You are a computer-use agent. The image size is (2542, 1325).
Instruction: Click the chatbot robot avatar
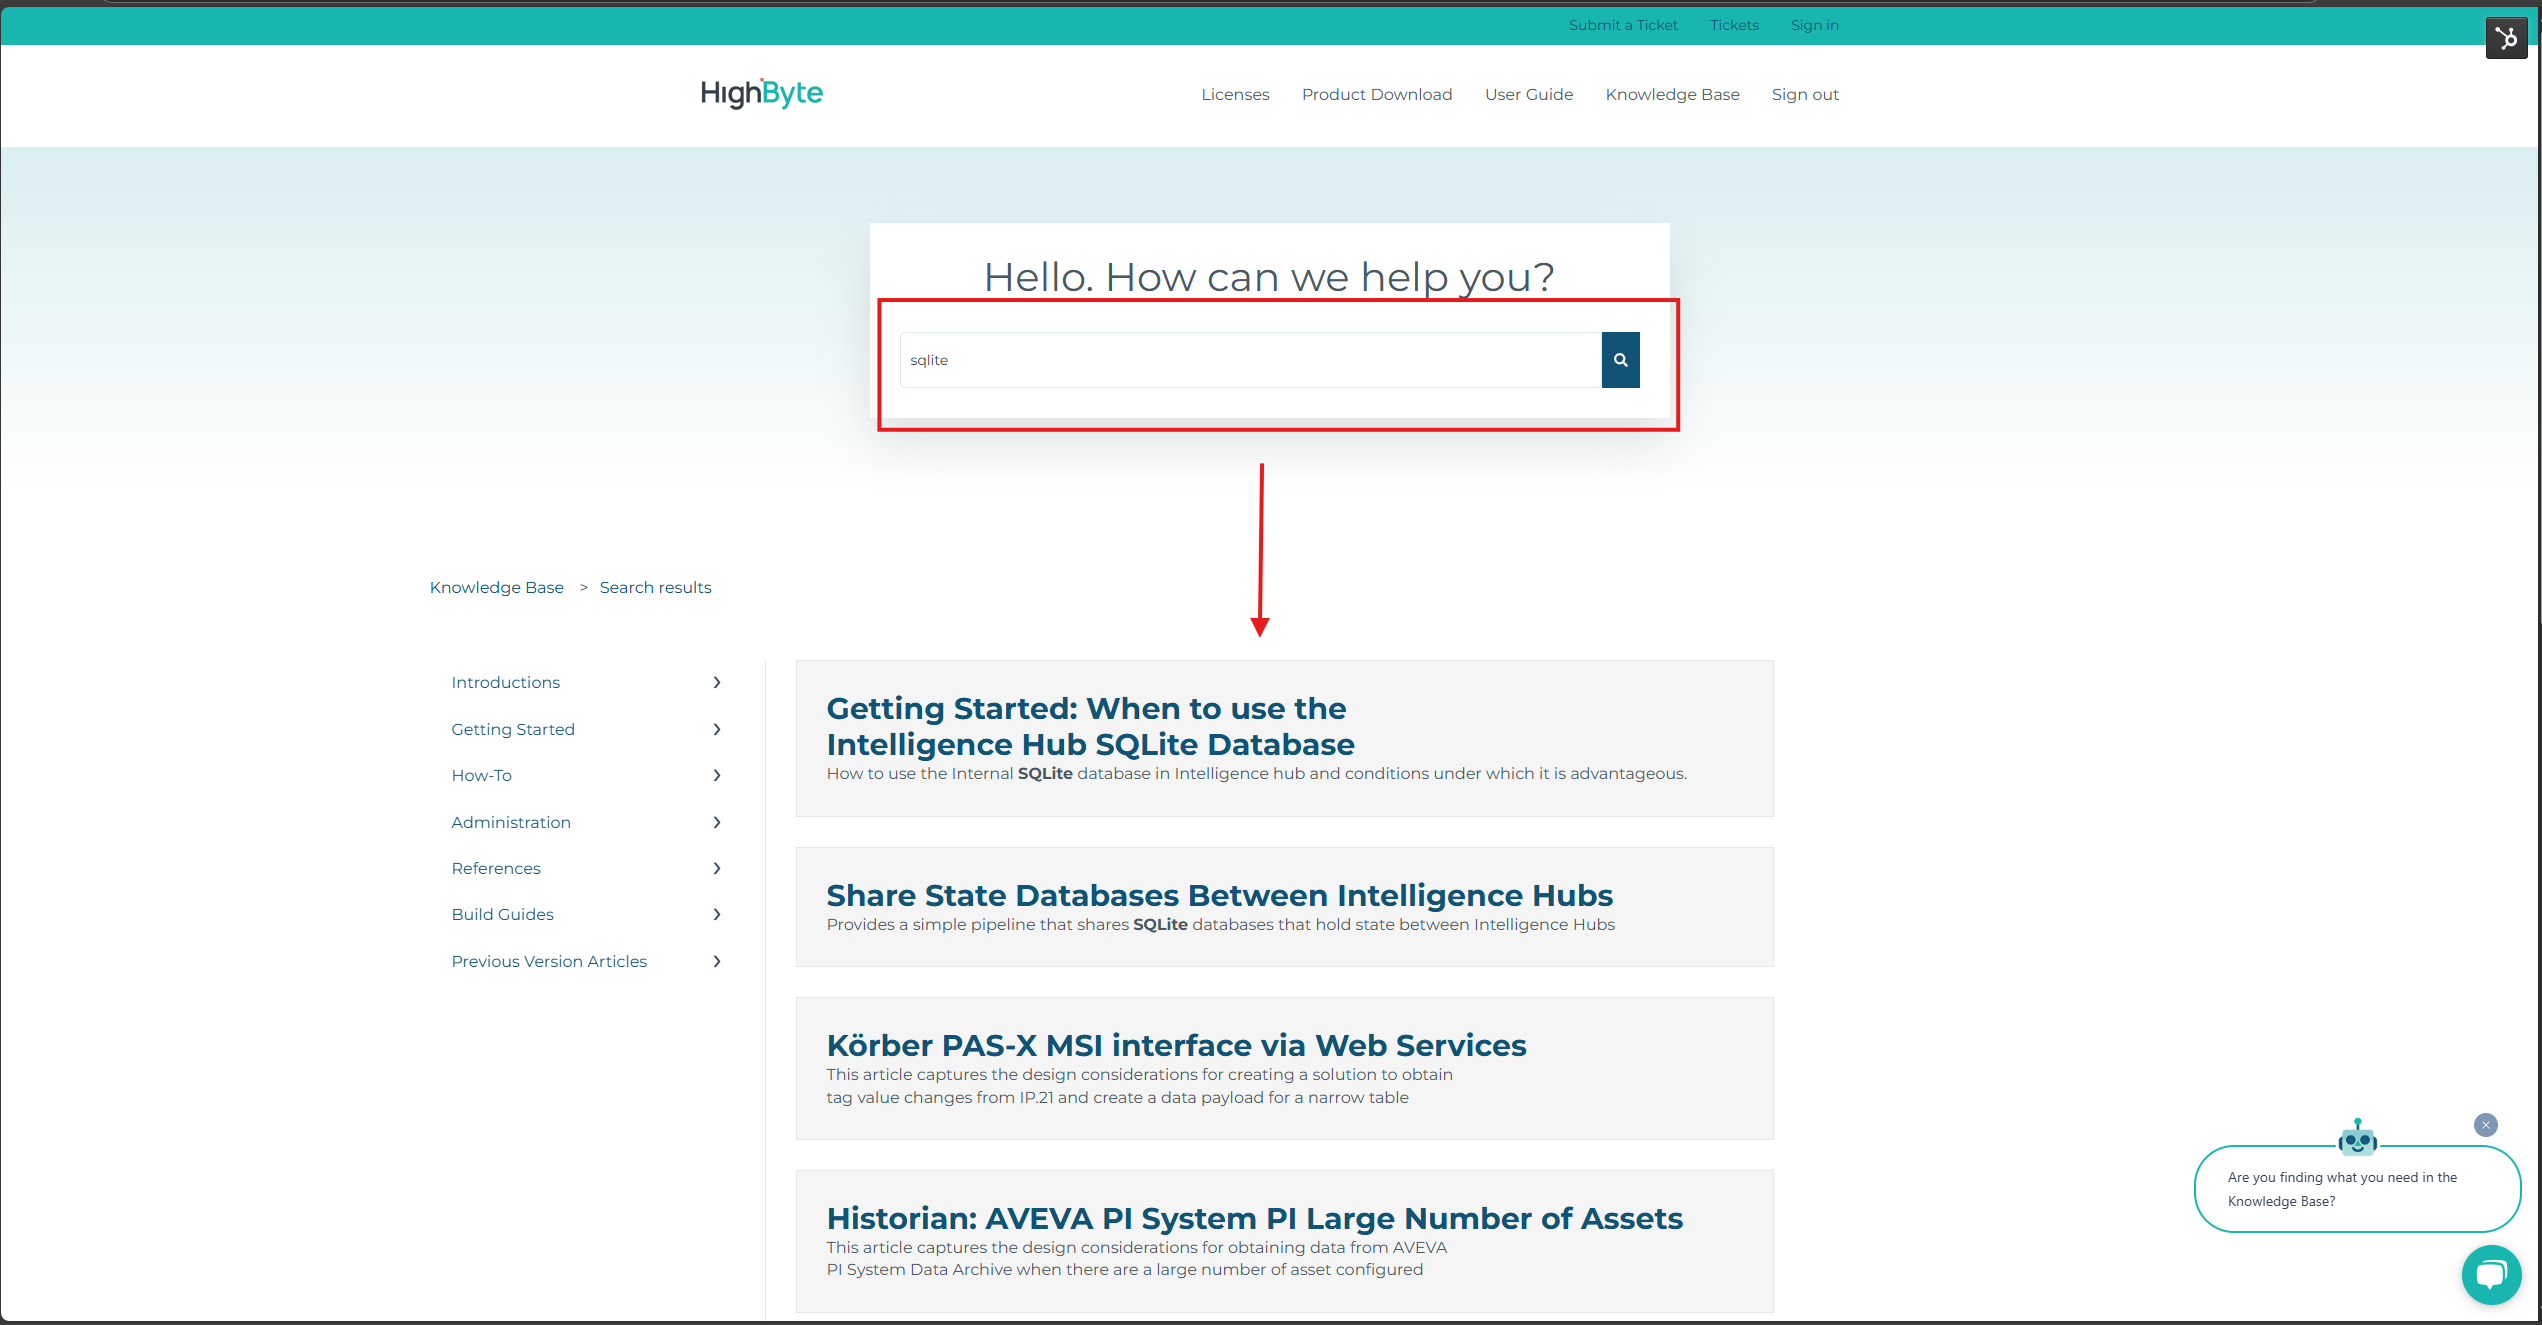click(x=2357, y=1137)
